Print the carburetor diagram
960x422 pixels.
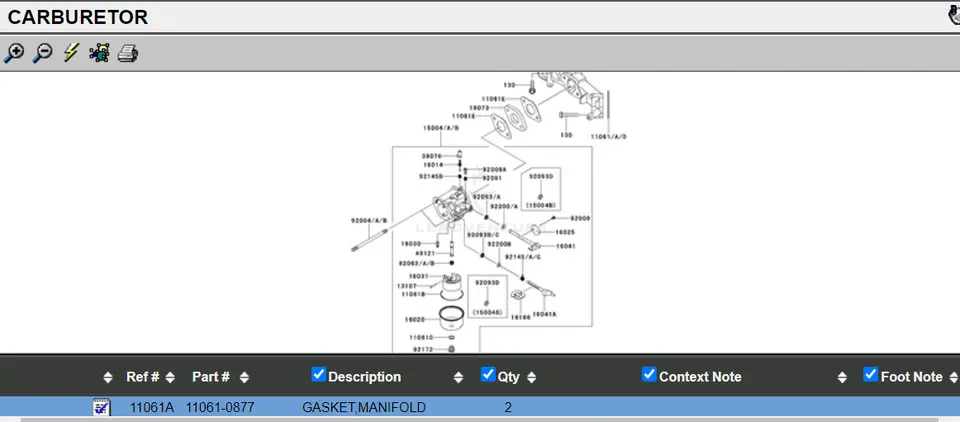(x=128, y=53)
